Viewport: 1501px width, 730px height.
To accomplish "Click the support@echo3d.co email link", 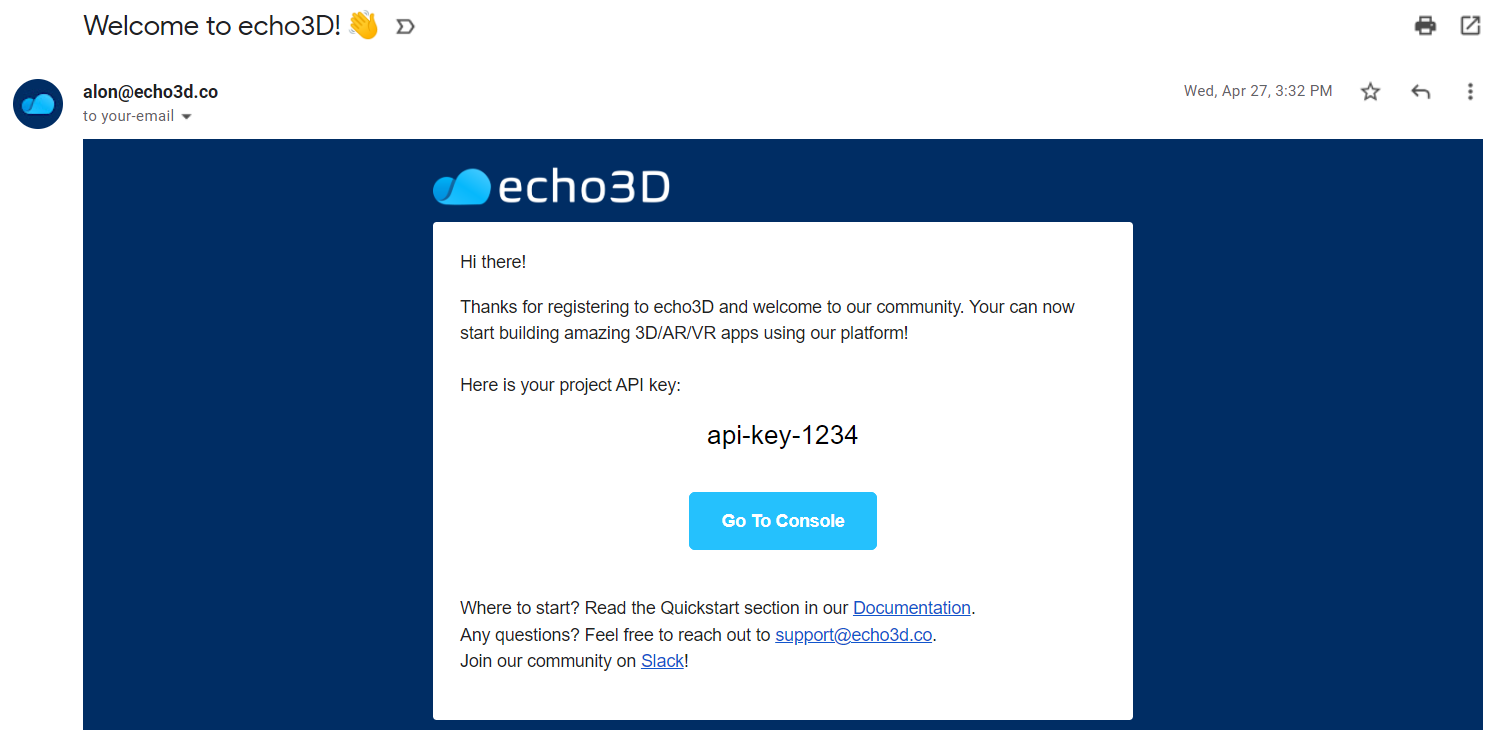I will tap(854, 635).
